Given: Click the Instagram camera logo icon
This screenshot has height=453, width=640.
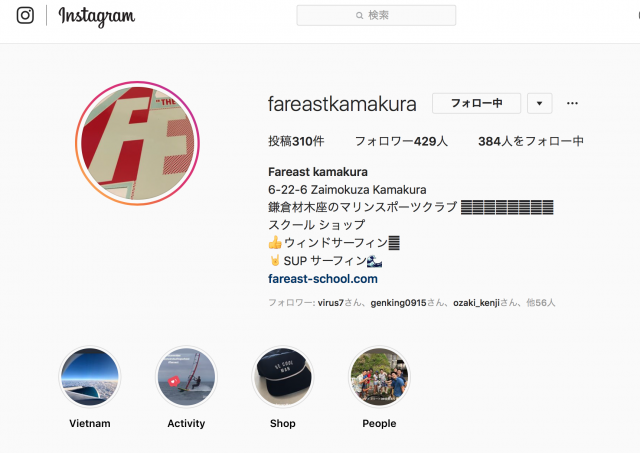Looking at the screenshot, I should point(25,16).
